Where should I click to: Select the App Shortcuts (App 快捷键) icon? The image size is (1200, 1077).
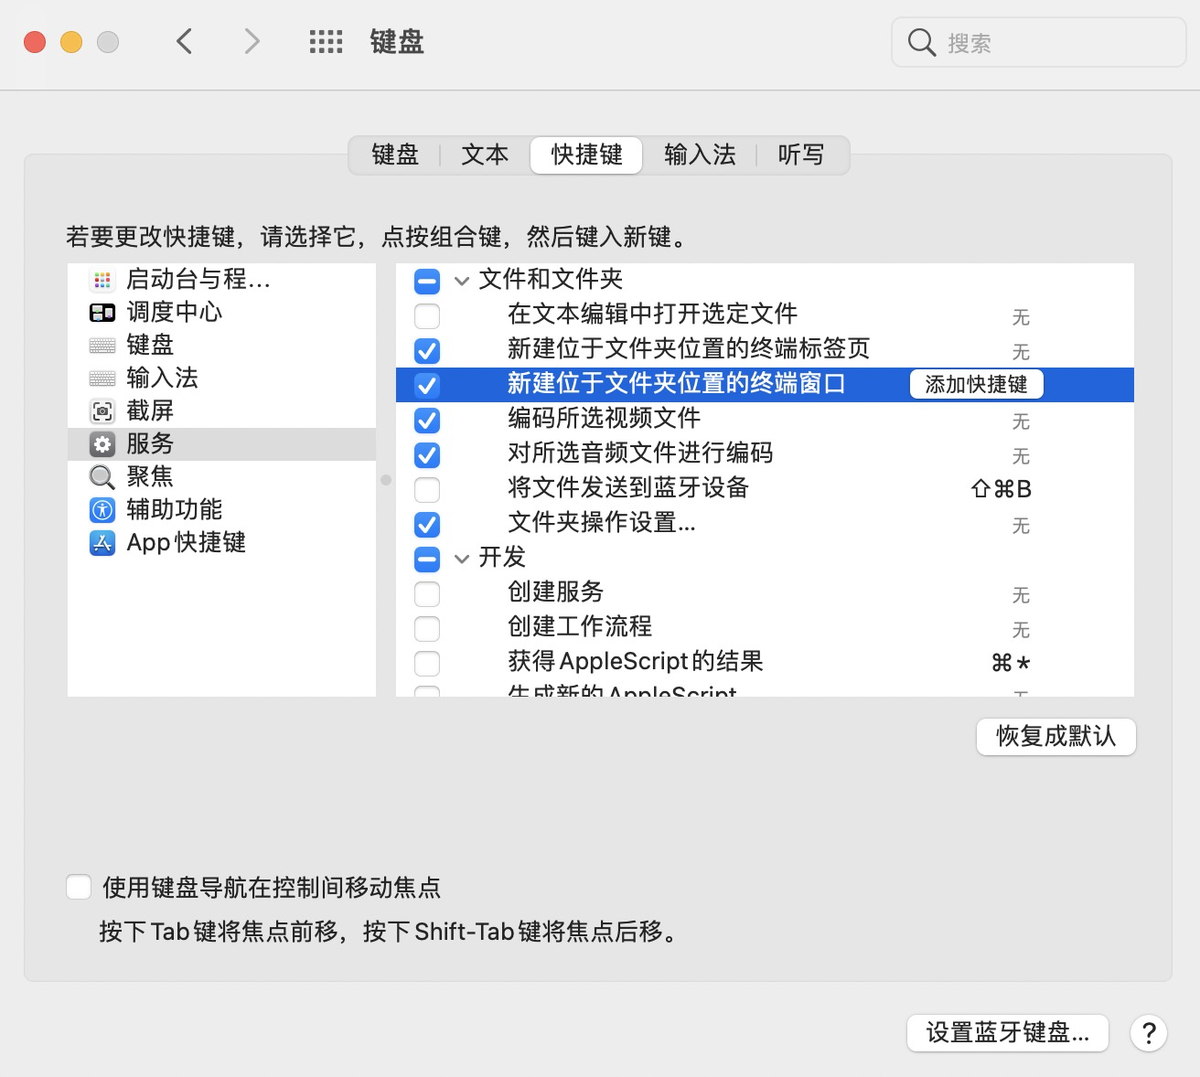point(102,543)
